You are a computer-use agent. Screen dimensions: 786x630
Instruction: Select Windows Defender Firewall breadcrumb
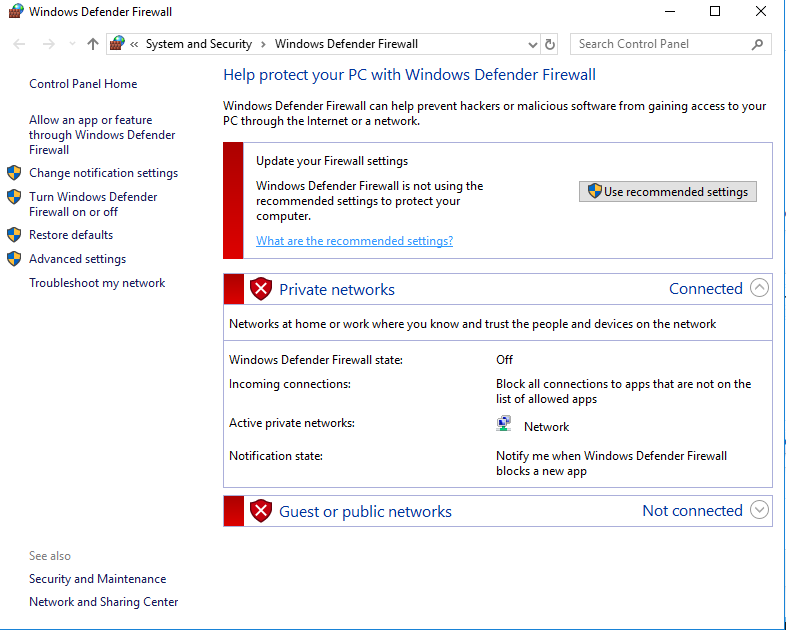point(346,44)
